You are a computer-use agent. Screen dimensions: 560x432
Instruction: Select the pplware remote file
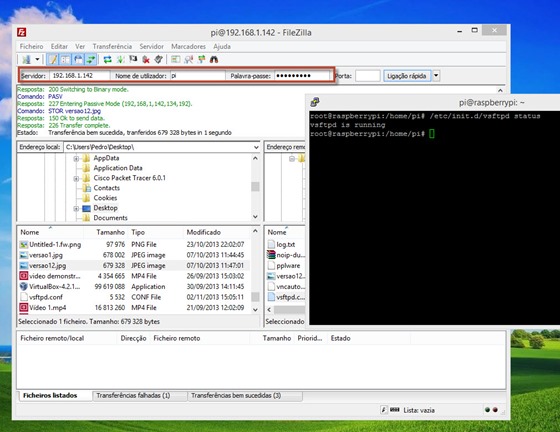pos(288,266)
